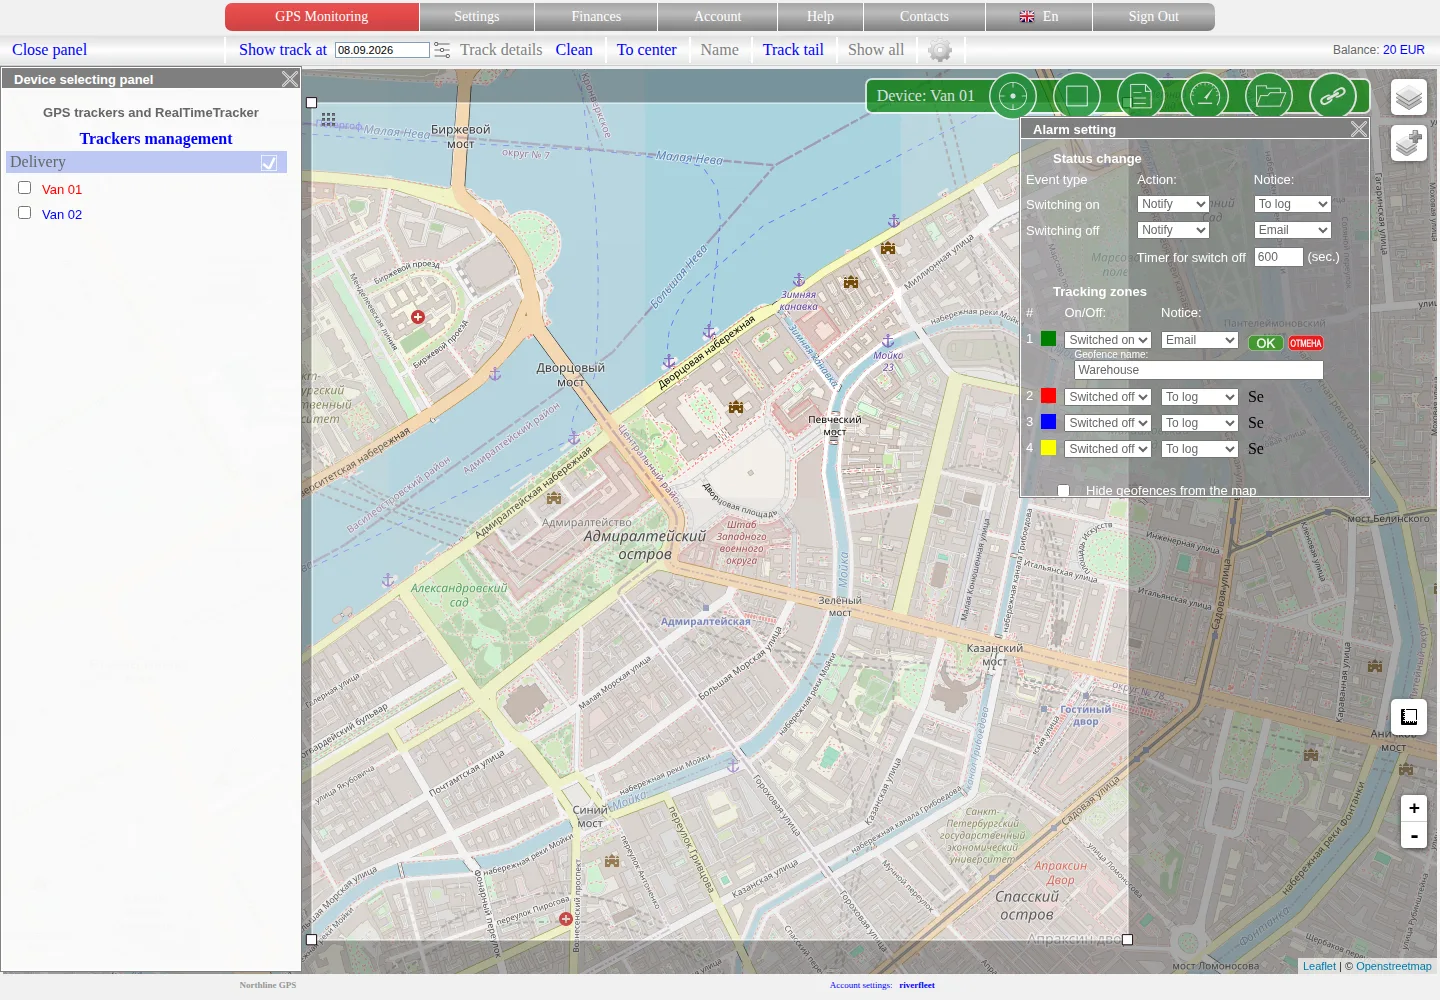Check the Van 01 checkbox
The height and width of the screenshot is (1000, 1440).
click(x=25, y=188)
